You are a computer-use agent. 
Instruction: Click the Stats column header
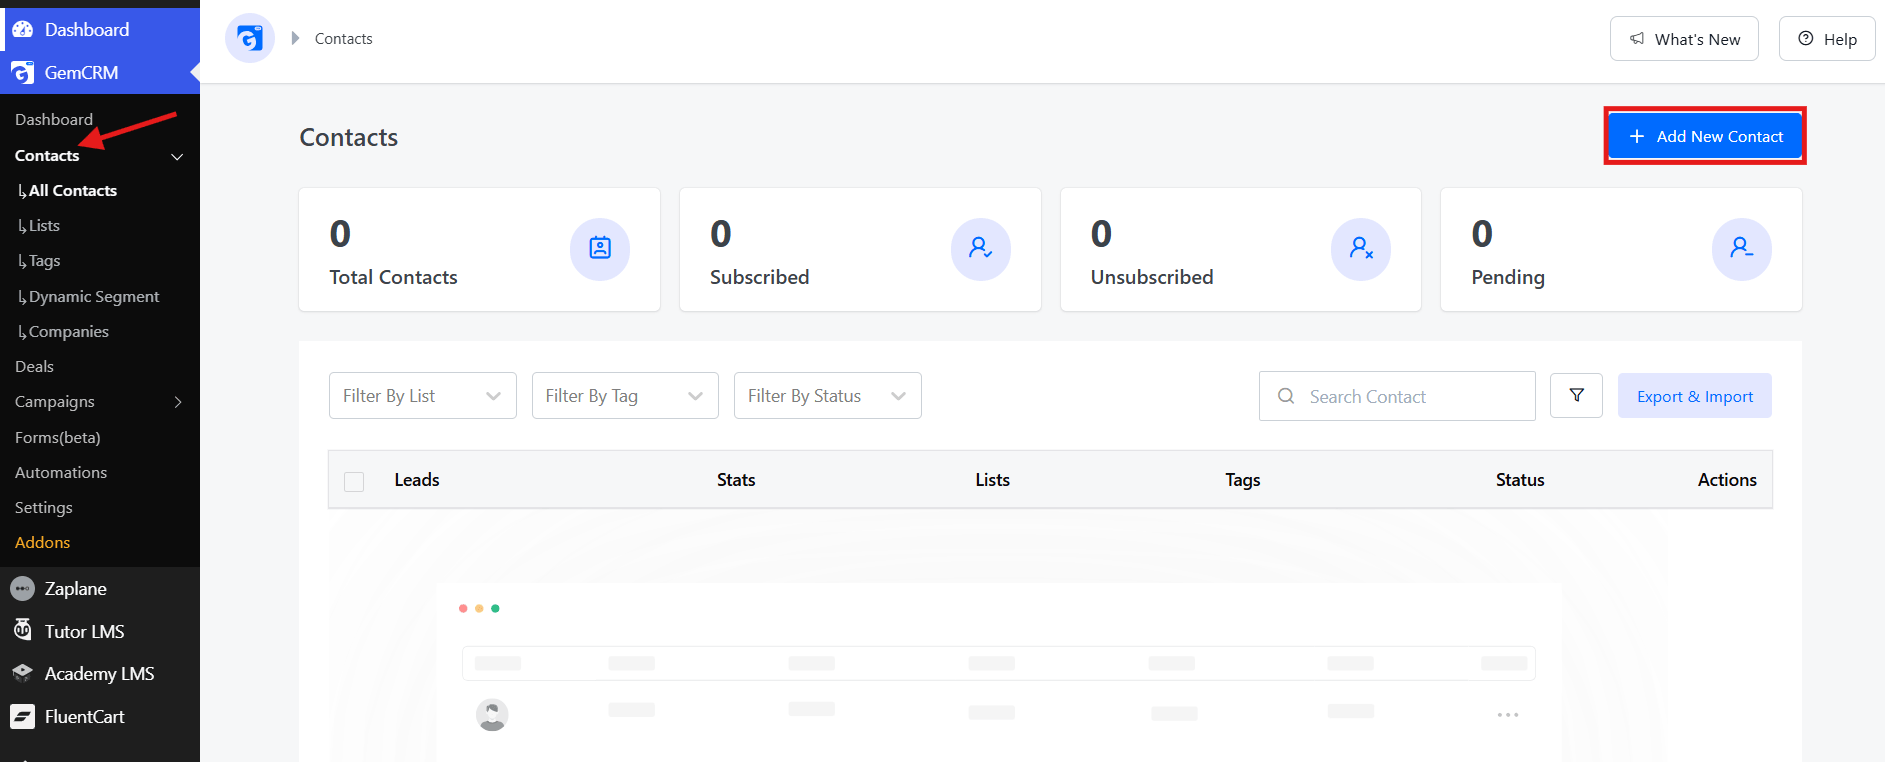coord(736,480)
